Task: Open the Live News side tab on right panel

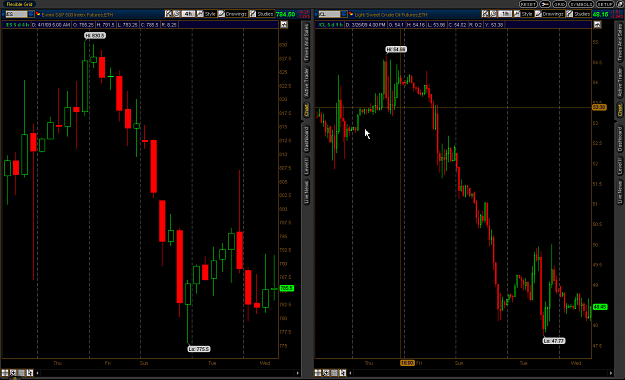Action: click(x=620, y=192)
